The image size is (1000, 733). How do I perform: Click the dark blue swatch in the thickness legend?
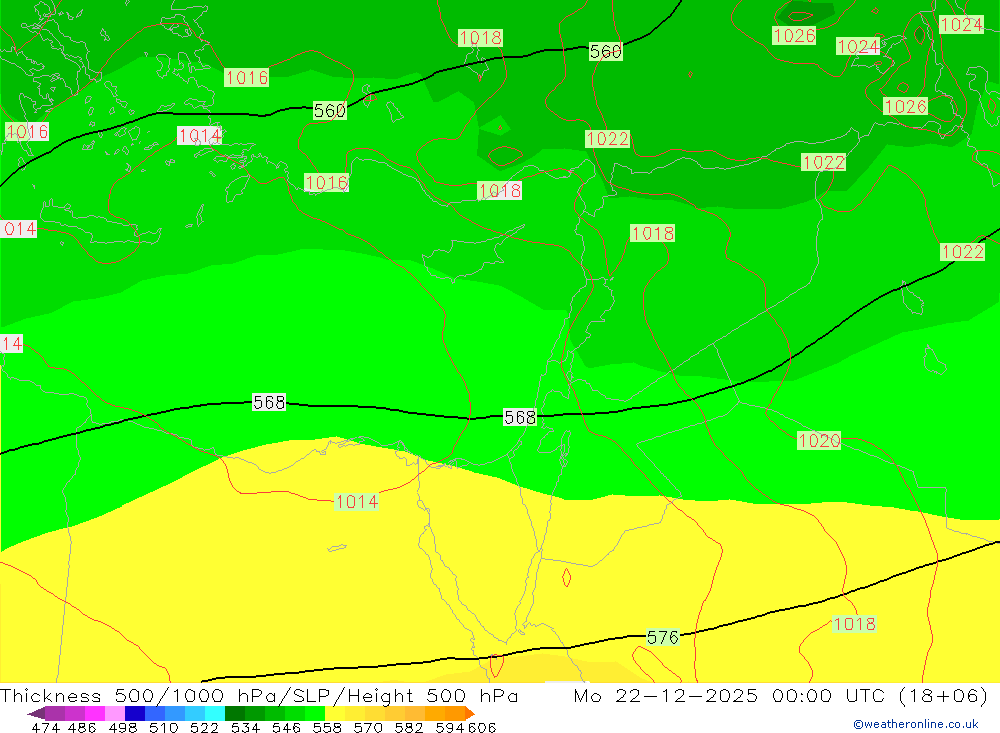coord(135,713)
